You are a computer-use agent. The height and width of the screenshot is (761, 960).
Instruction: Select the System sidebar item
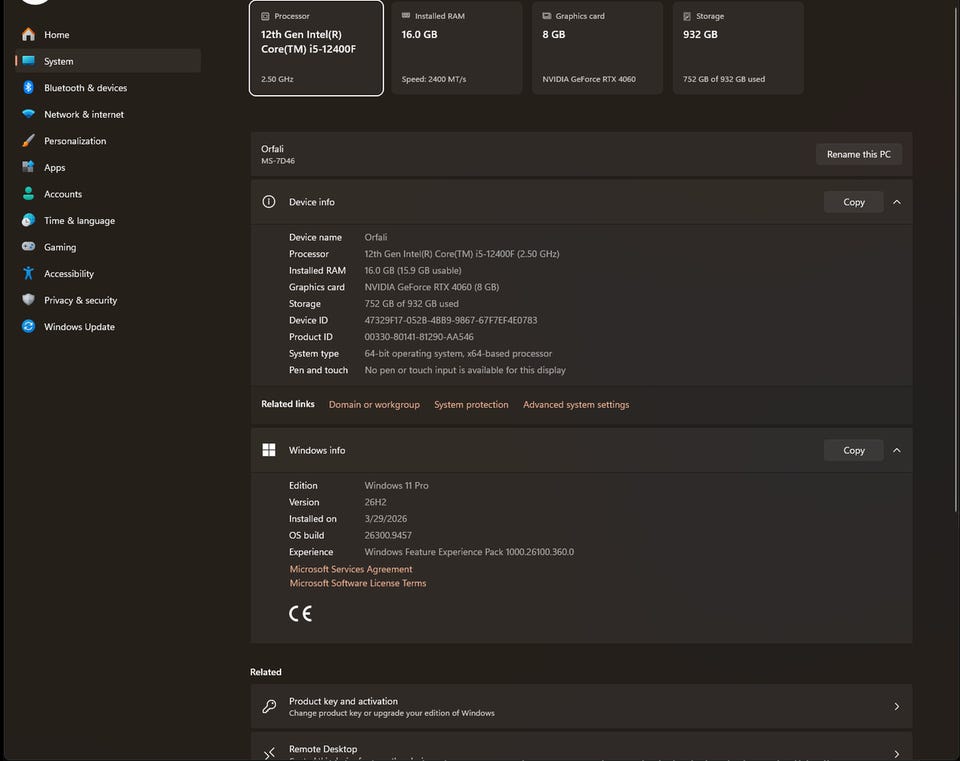(x=108, y=61)
